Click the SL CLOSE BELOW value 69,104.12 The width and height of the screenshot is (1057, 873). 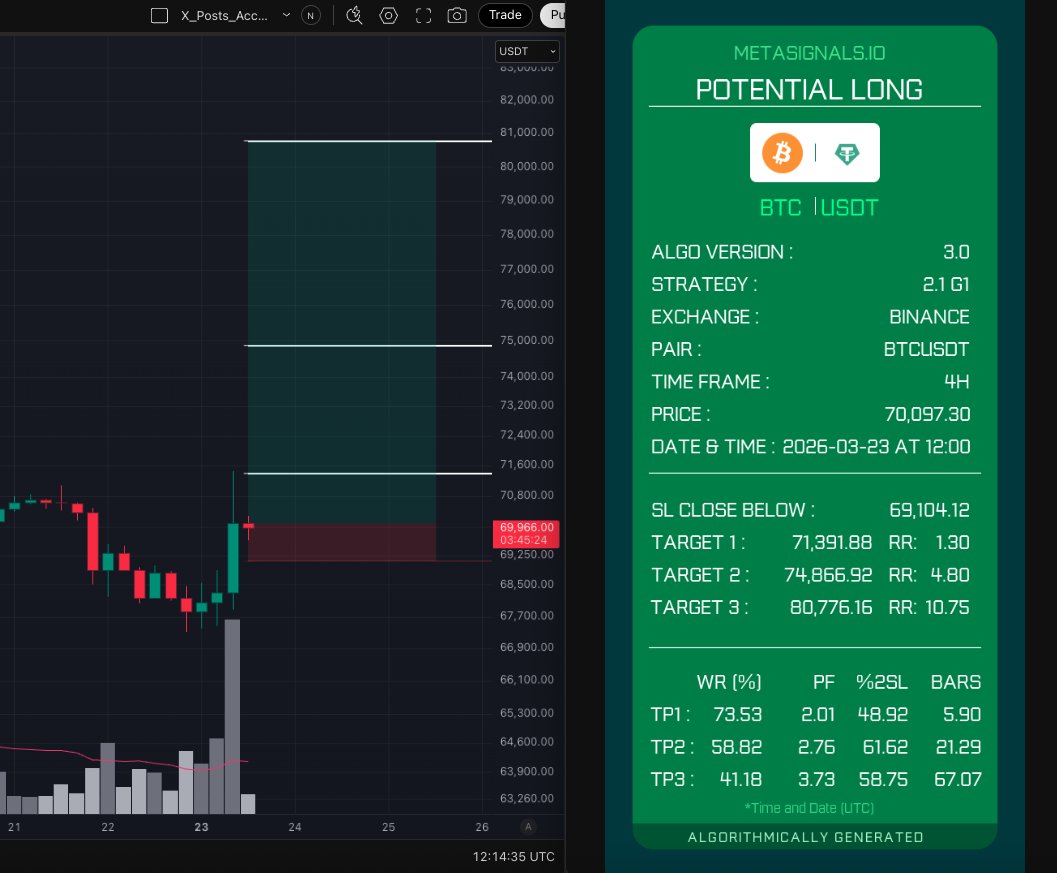point(929,510)
